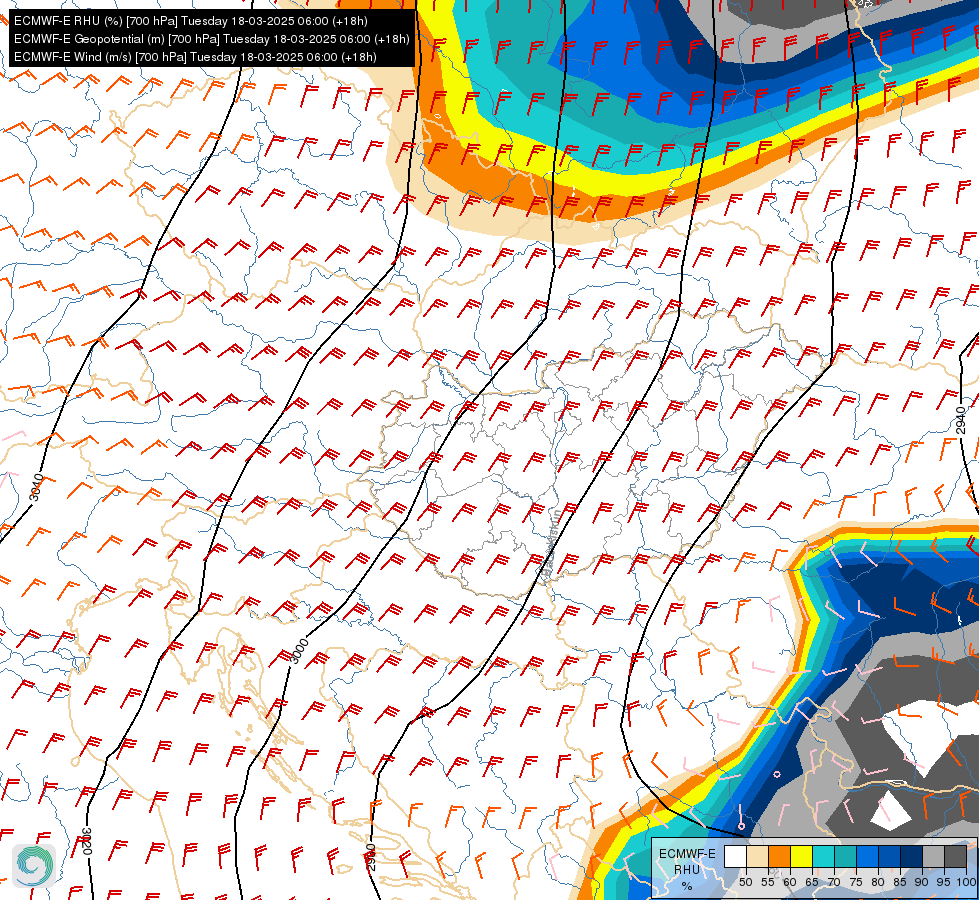Click the cyan legend color swatch
The image size is (979, 900).
[824, 856]
